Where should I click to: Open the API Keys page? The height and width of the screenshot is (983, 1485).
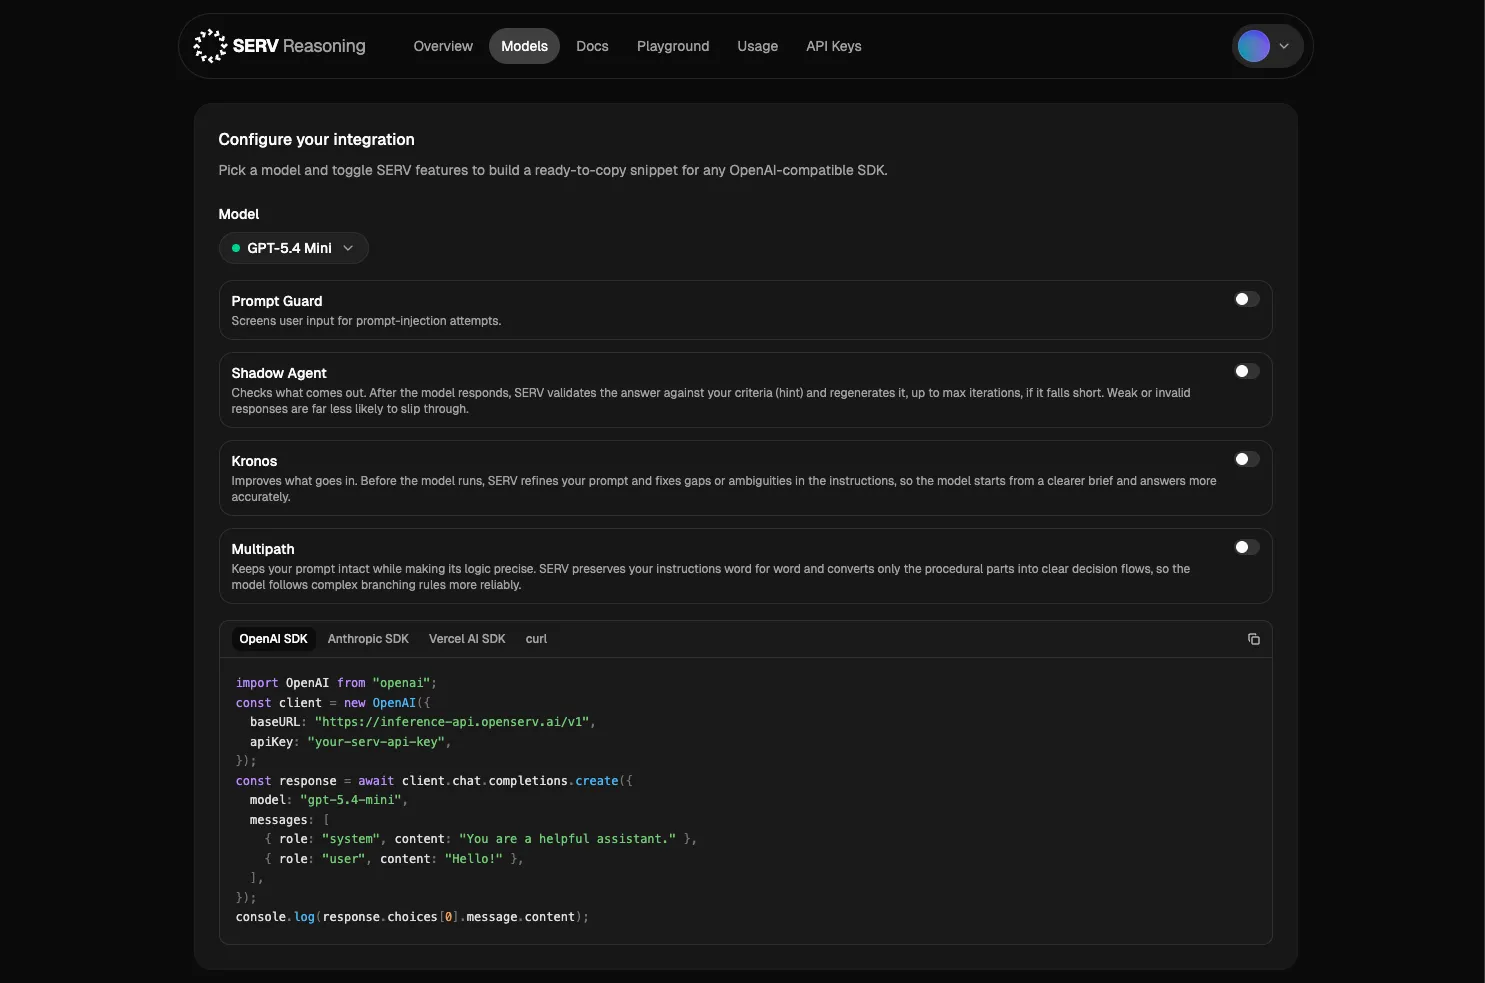click(833, 46)
